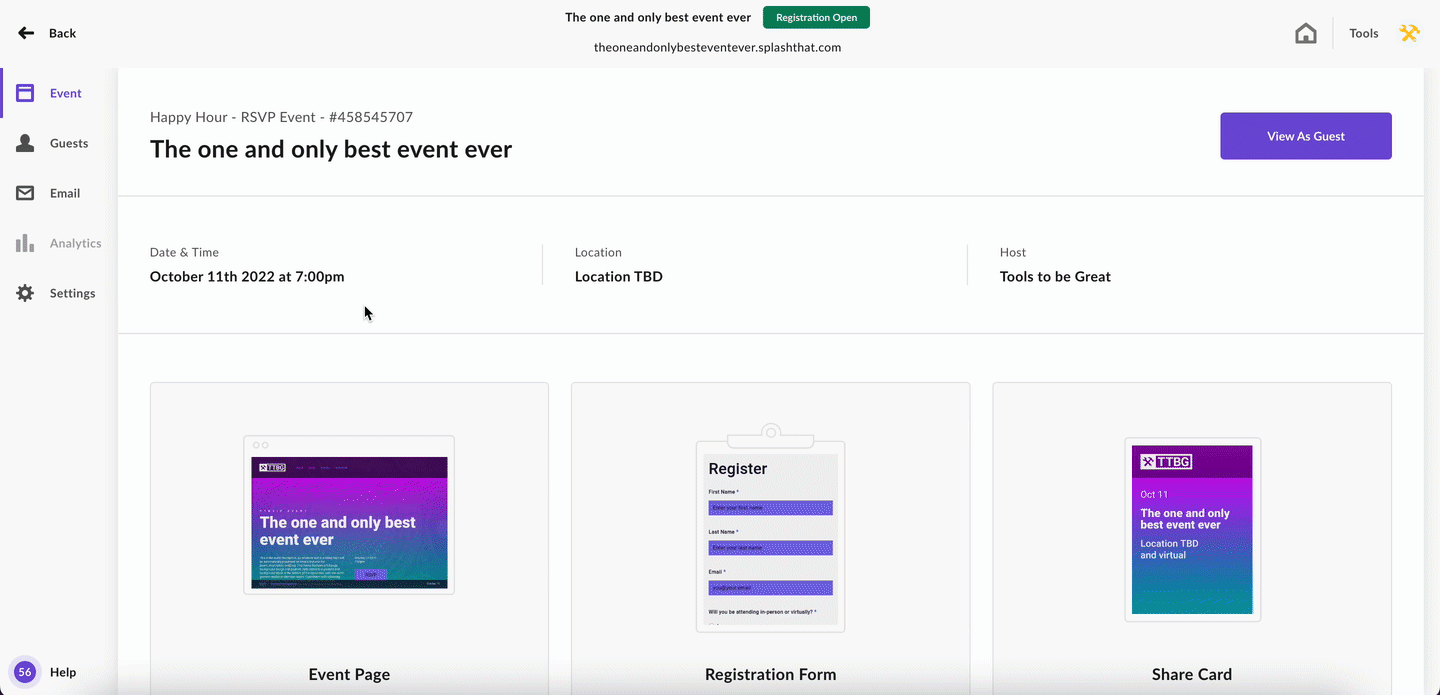Click the Tools to be Great host
Viewport: 1440px width, 695px height.
click(1055, 276)
